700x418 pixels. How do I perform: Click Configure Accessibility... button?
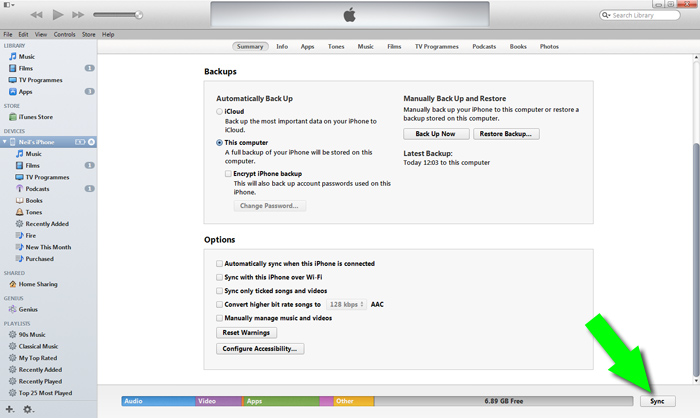pyautogui.click(x=260, y=348)
